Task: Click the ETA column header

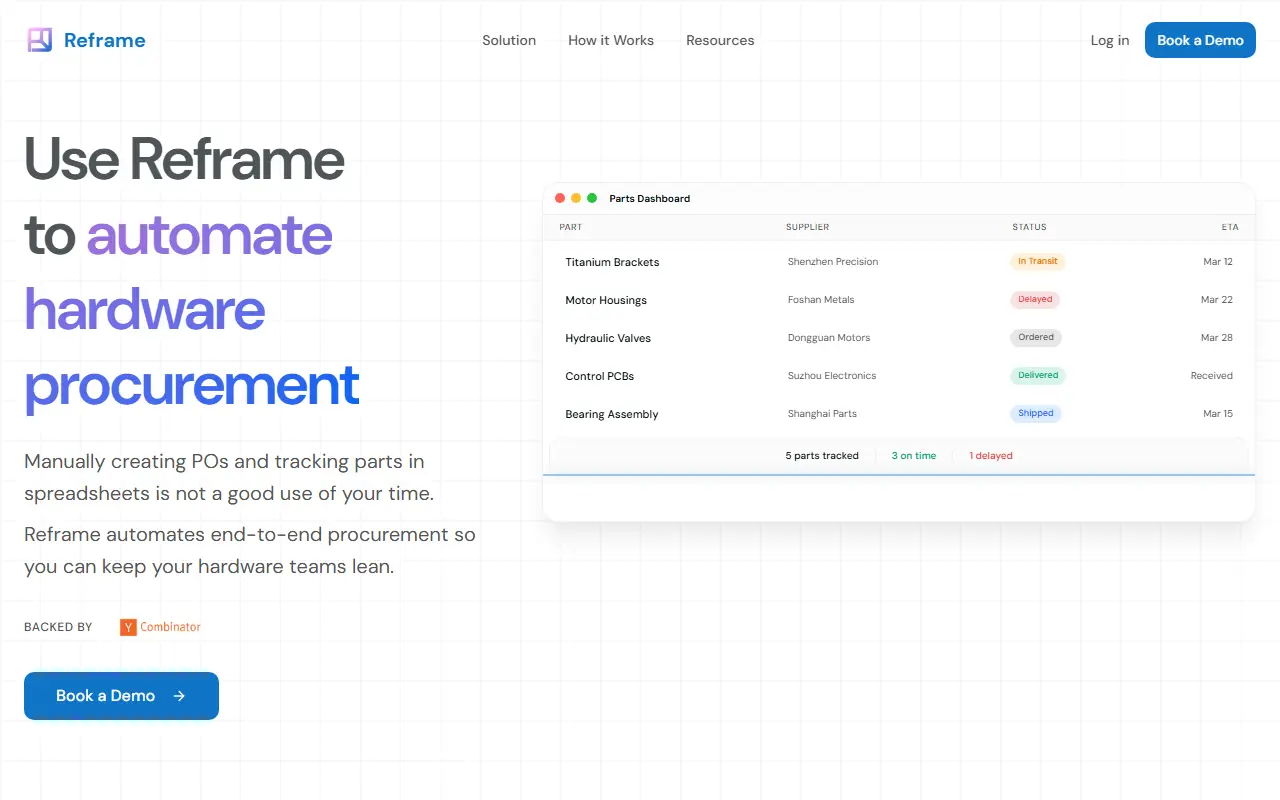Action: click(1230, 227)
